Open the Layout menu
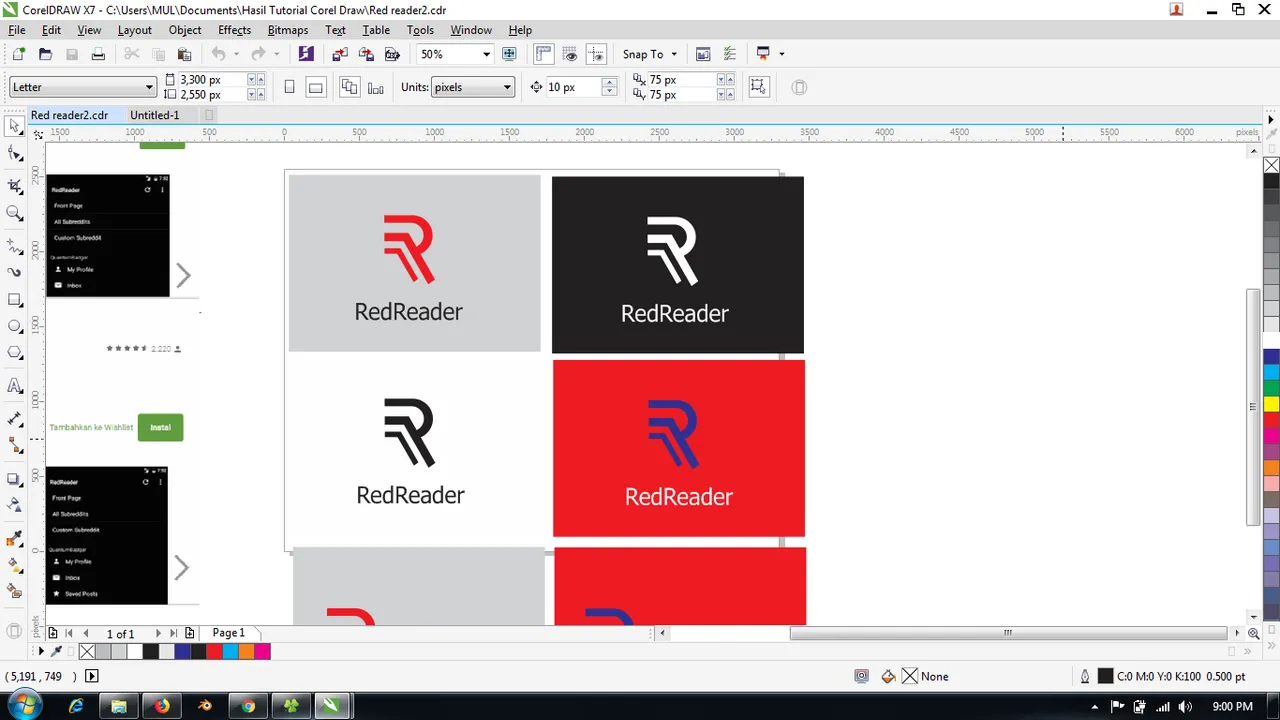This screenshot has width=1280, height=720. (135, 30)
